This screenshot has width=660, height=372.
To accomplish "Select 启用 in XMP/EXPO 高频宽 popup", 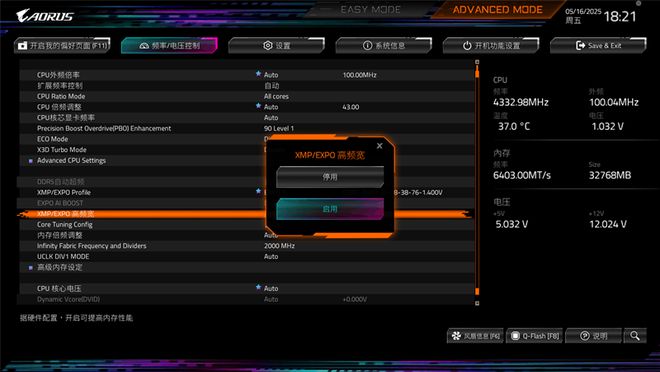I will coord(330,209).
